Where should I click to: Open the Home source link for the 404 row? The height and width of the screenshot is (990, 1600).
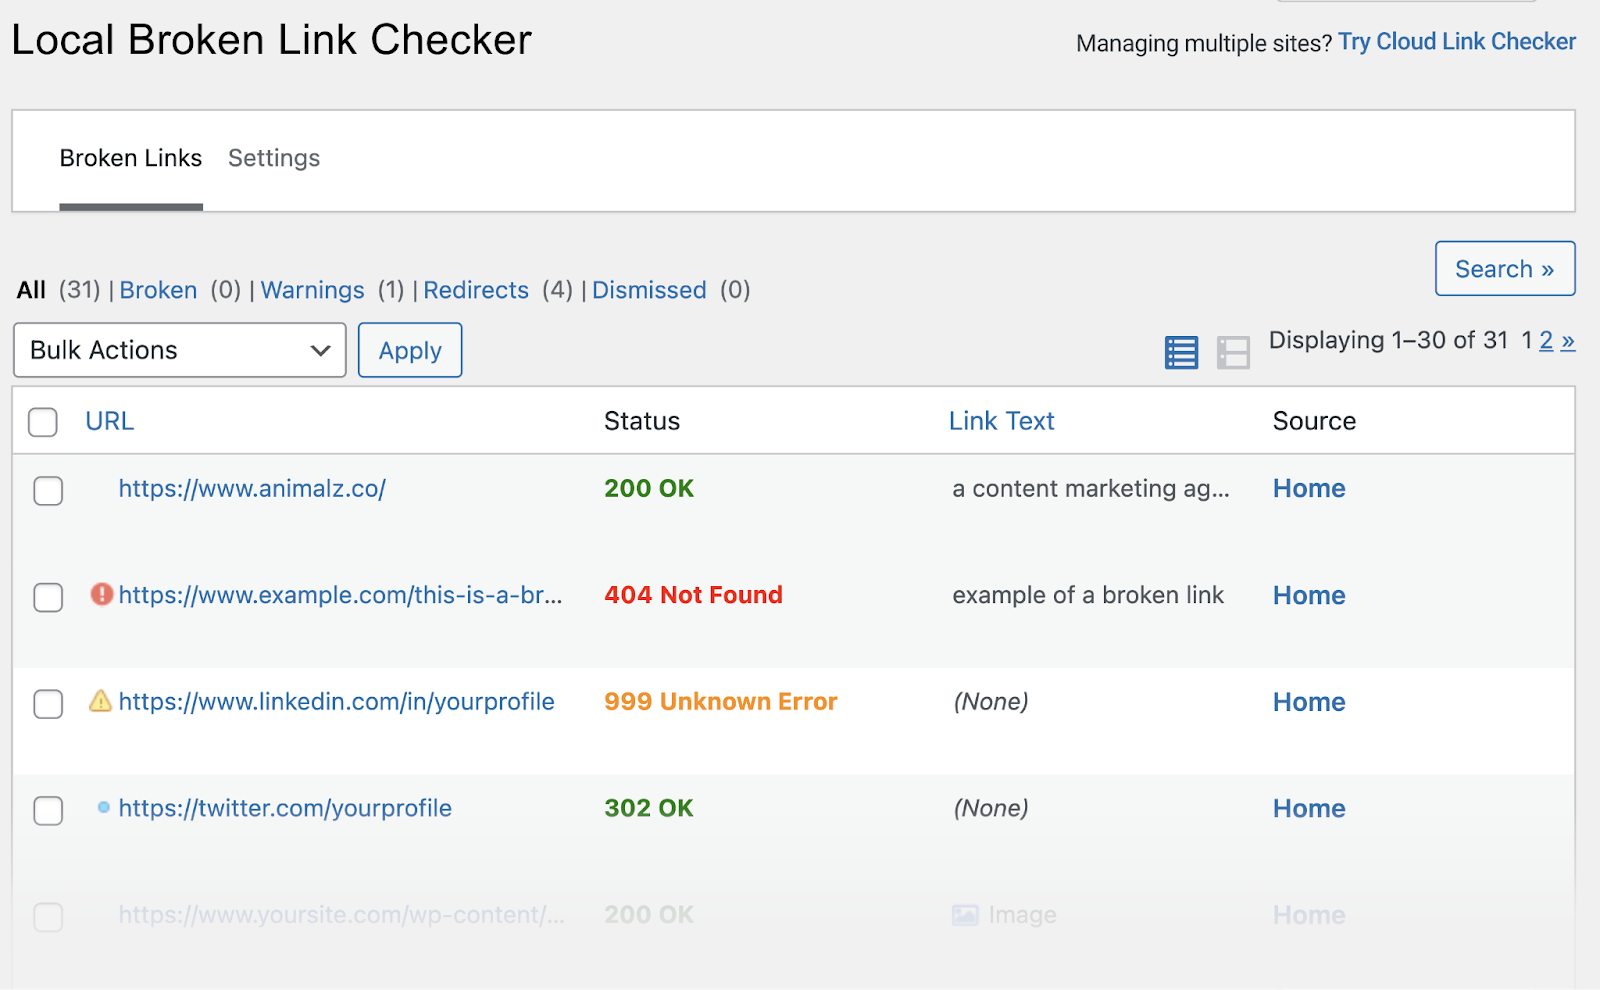(1308, 594)
